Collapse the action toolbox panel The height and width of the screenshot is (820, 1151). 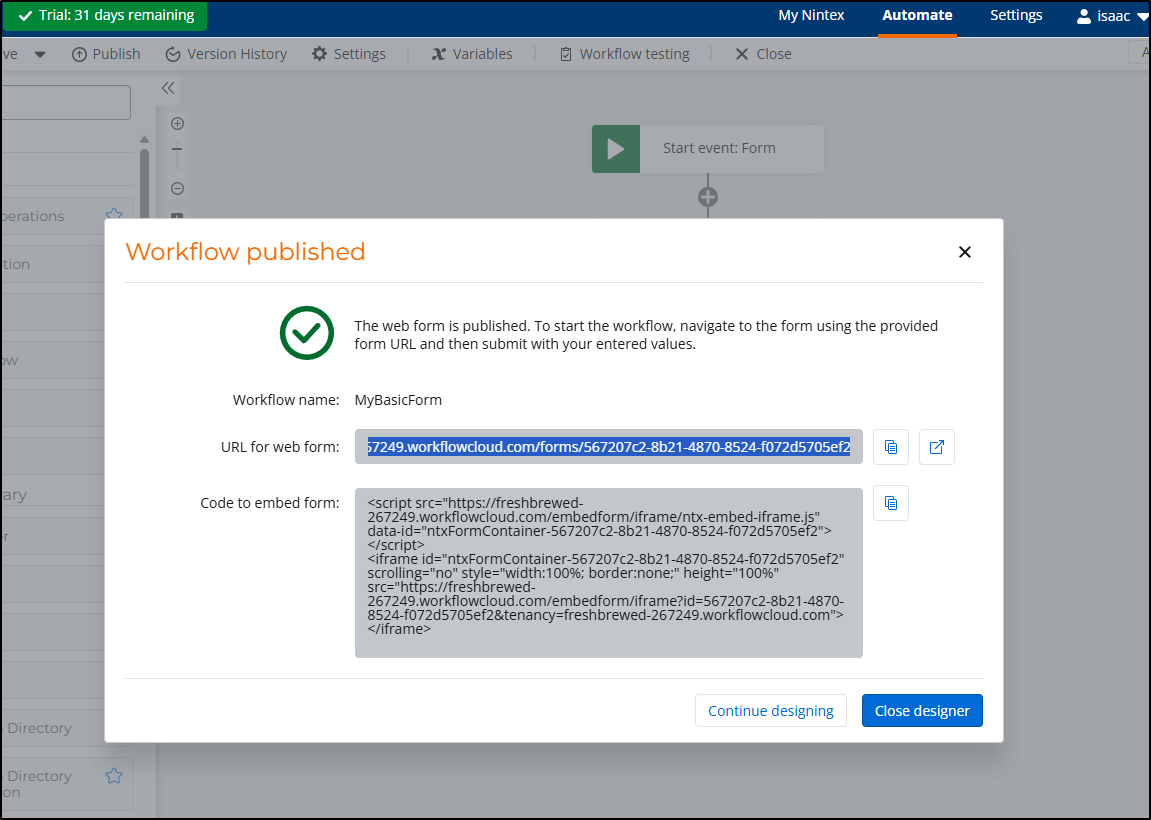click(x=168, y=88)
